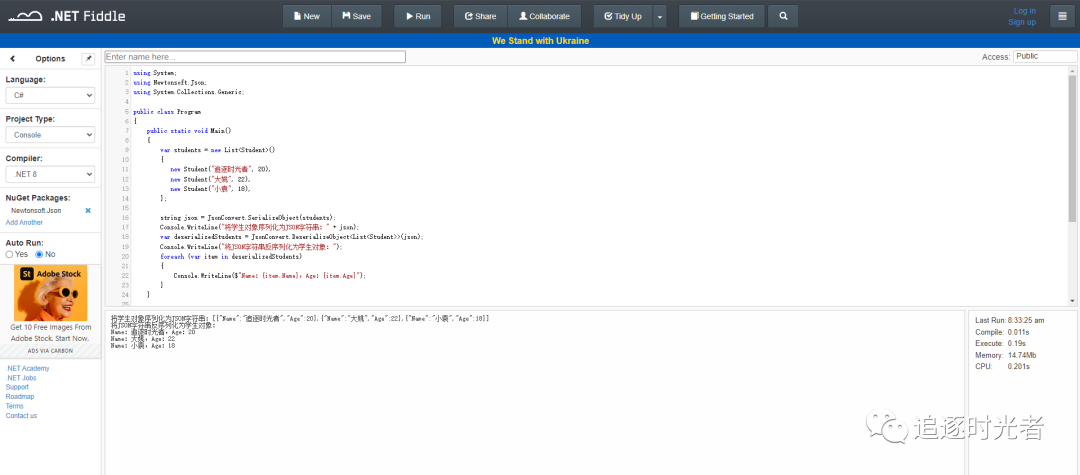Click the .NET Fiddle logo

[67, 16]
